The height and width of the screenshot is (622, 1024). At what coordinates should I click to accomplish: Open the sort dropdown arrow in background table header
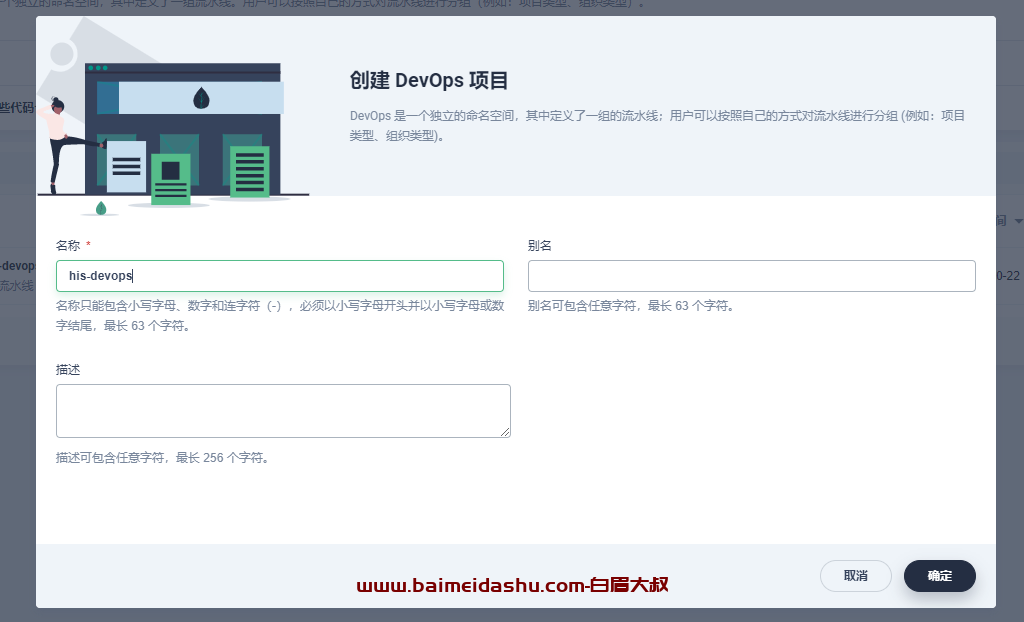click(1018, 221)
